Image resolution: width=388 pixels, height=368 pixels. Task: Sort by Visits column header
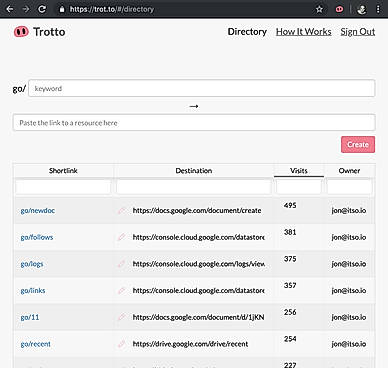tap(299, 171)
